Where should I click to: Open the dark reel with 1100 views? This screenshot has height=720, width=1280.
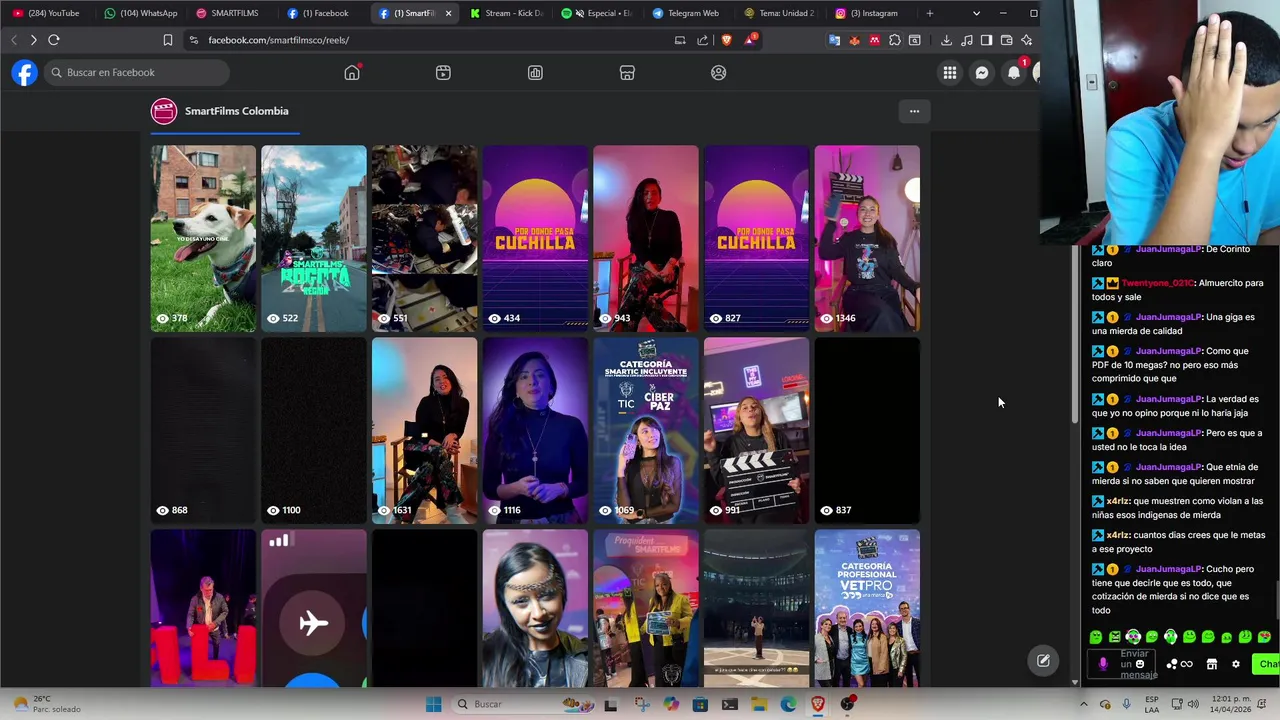click(314, 430)
